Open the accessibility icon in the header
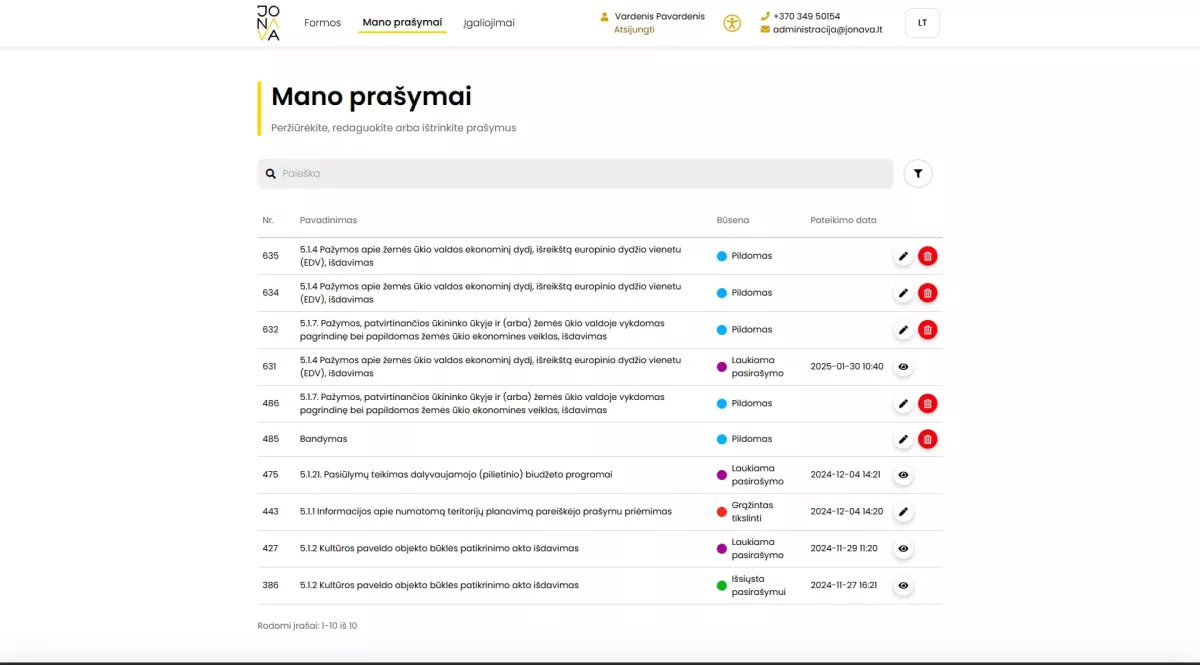Screen dimensions: 1200x665 tap(732, 22)
